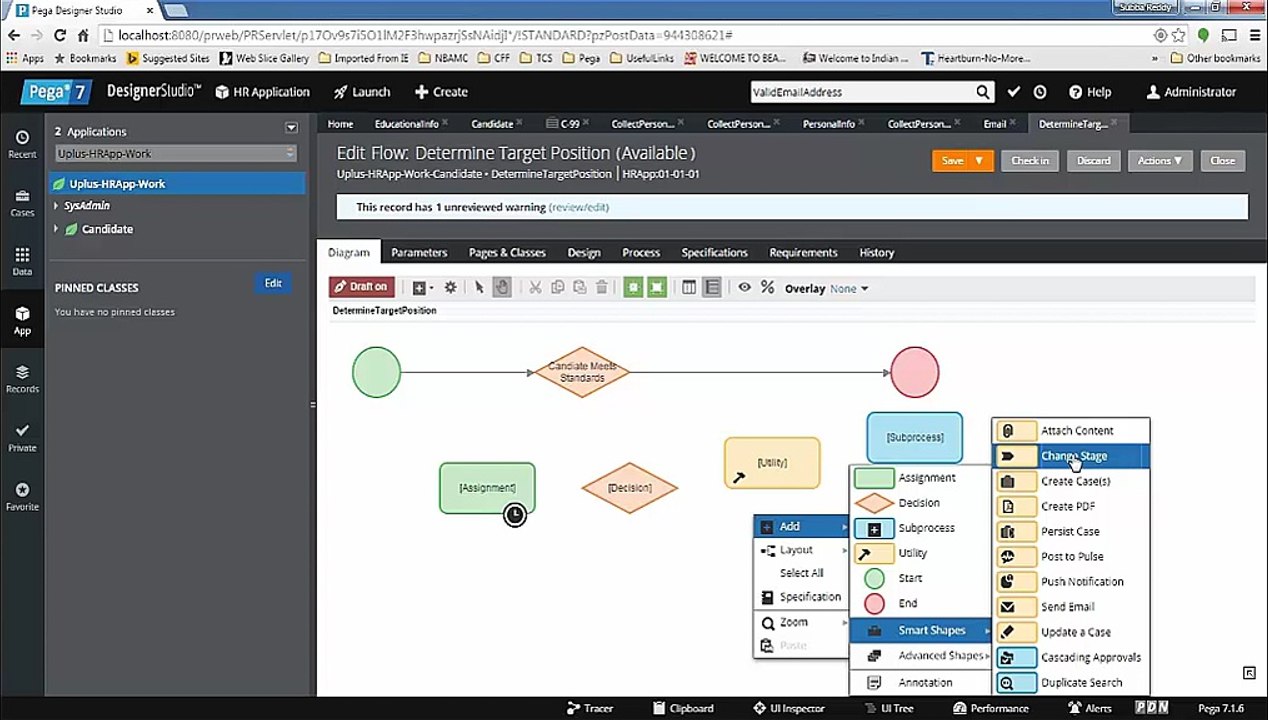Open the Records explorer icon

[22, 379]
